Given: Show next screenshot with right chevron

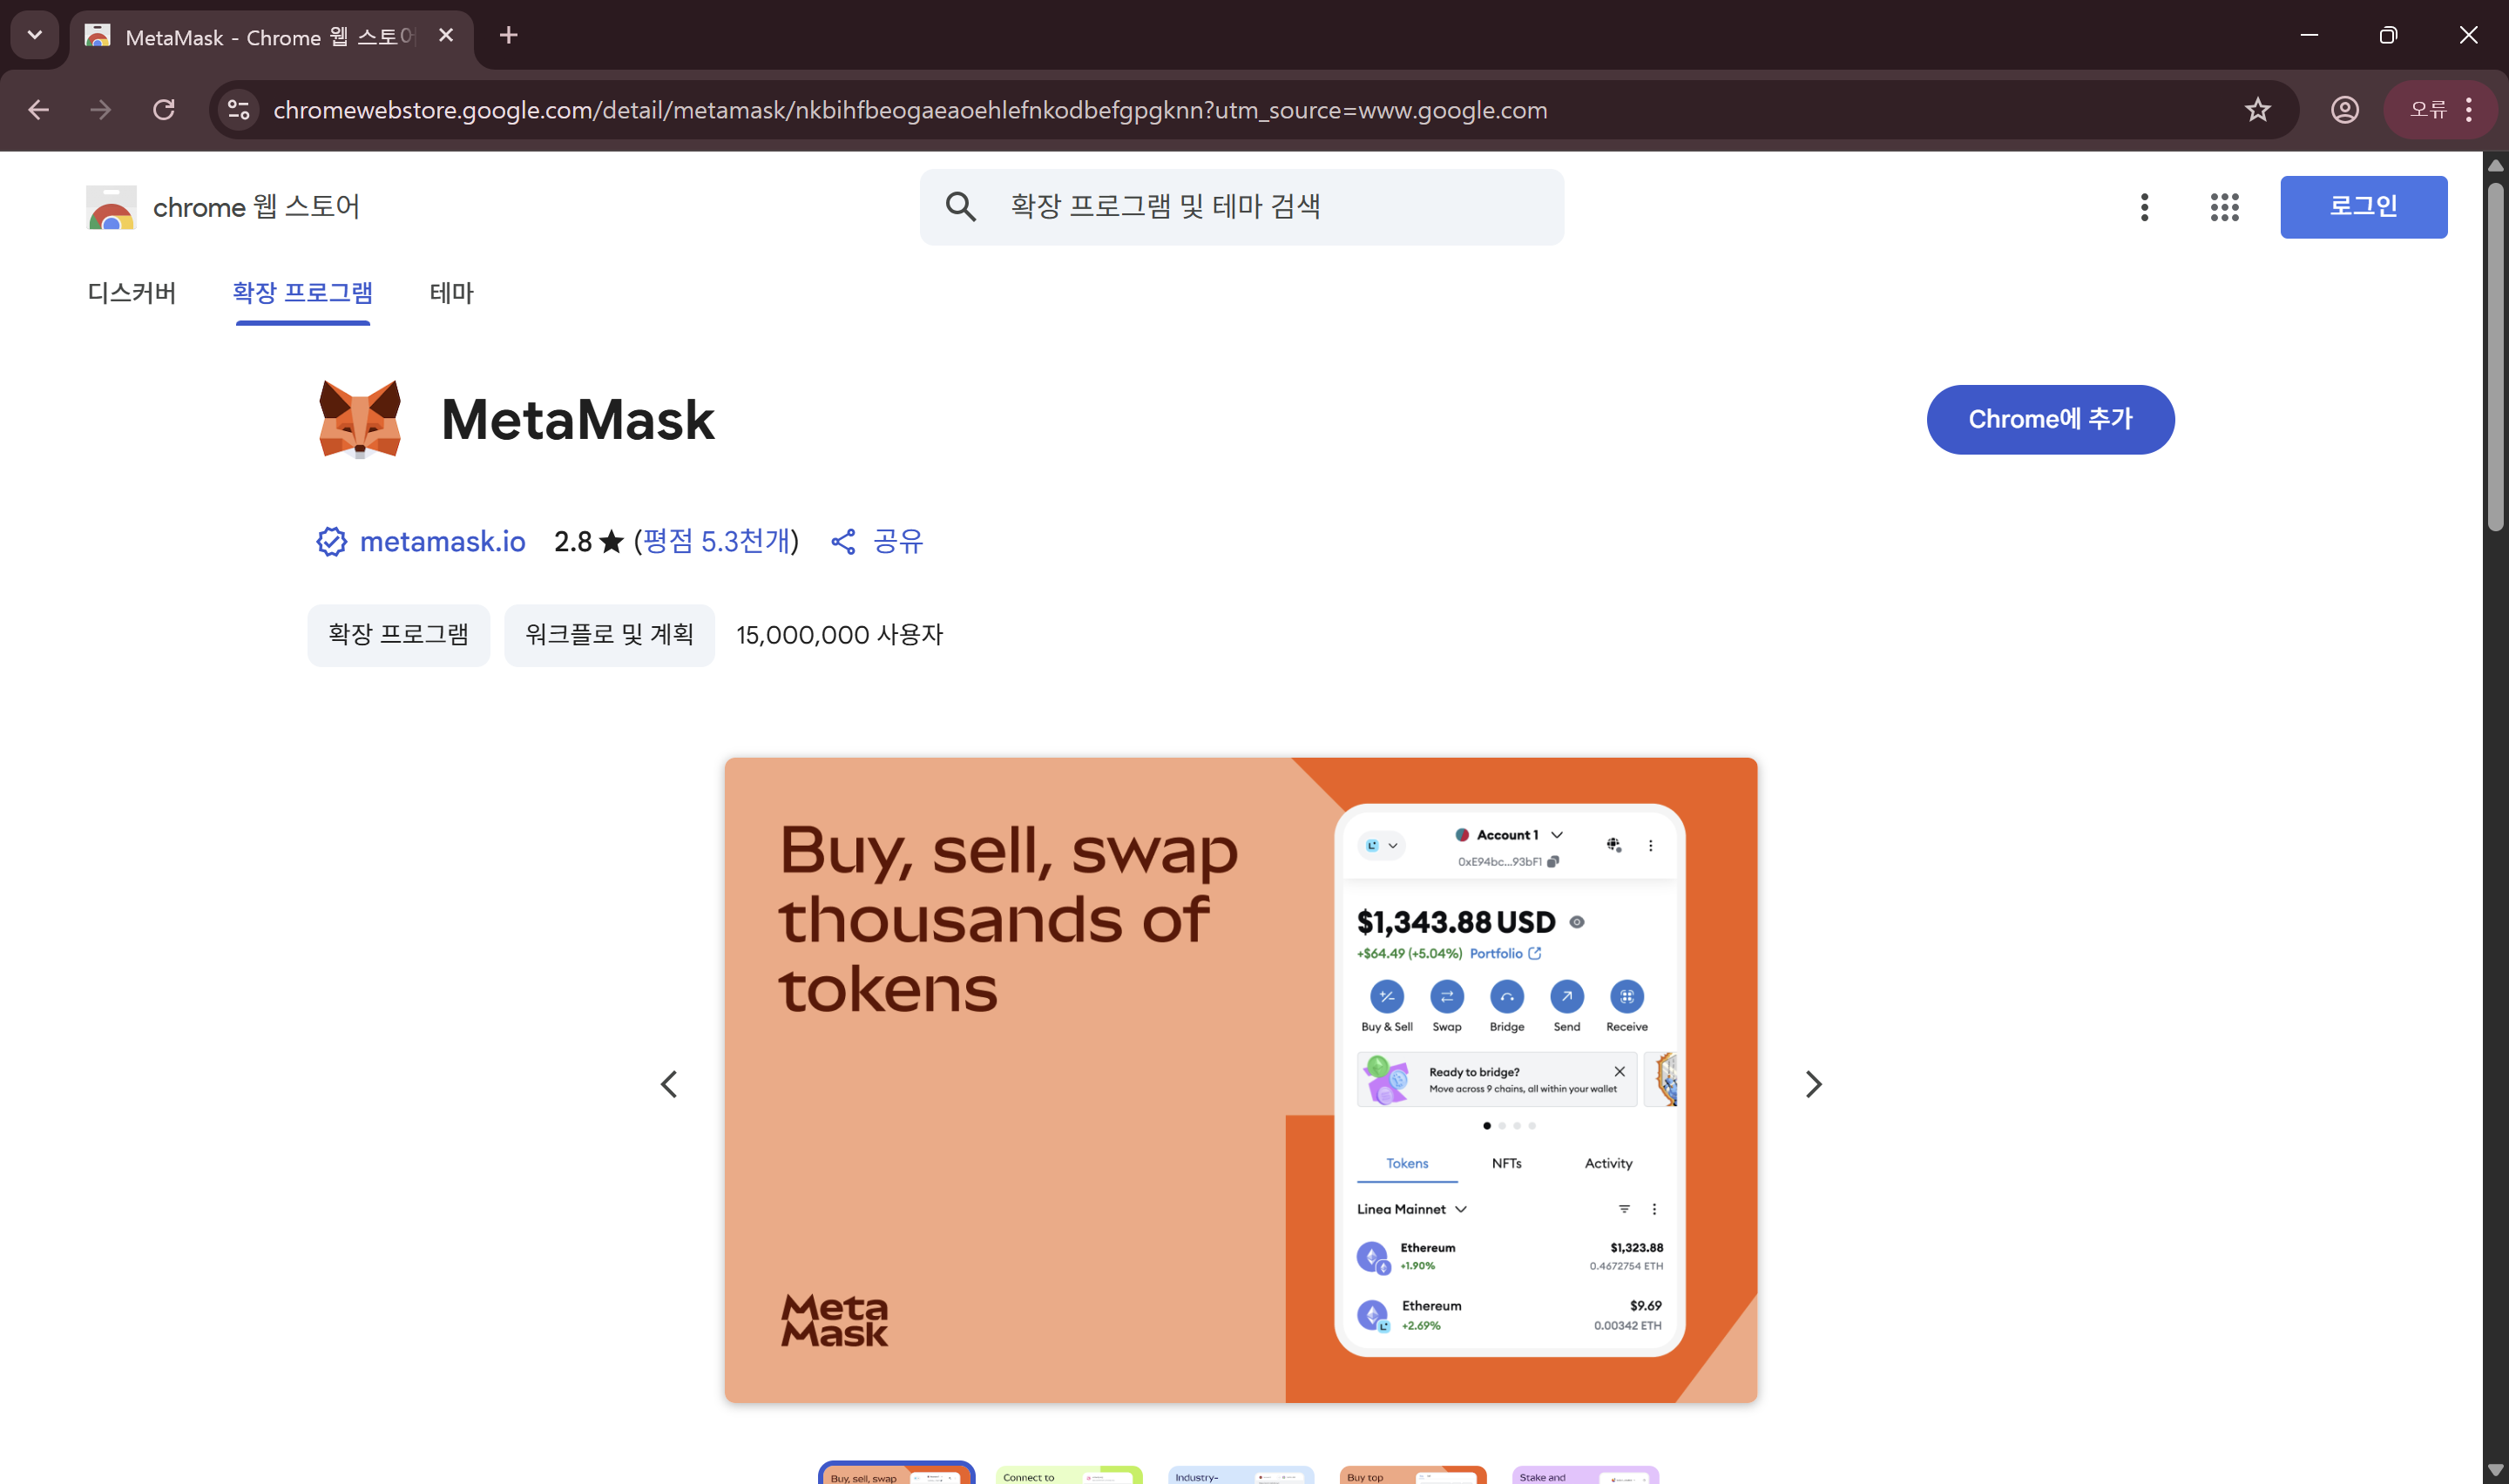Looking at the screenshot, I should [x=1813, y=1084].
